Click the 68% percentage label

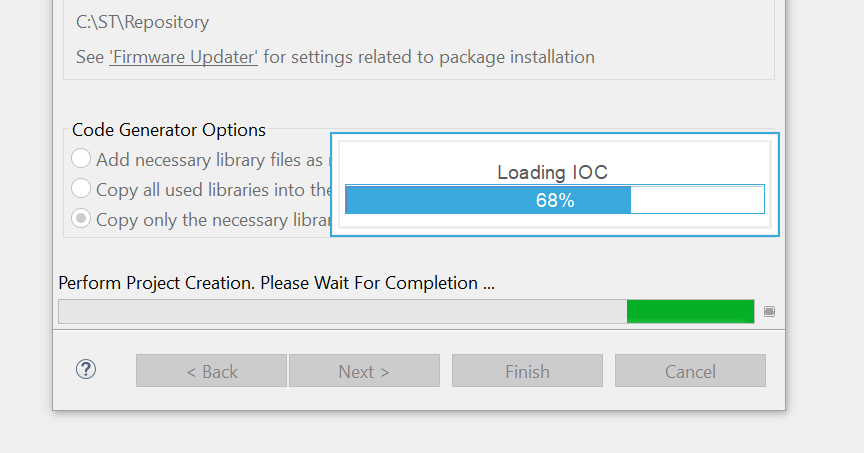555,200
